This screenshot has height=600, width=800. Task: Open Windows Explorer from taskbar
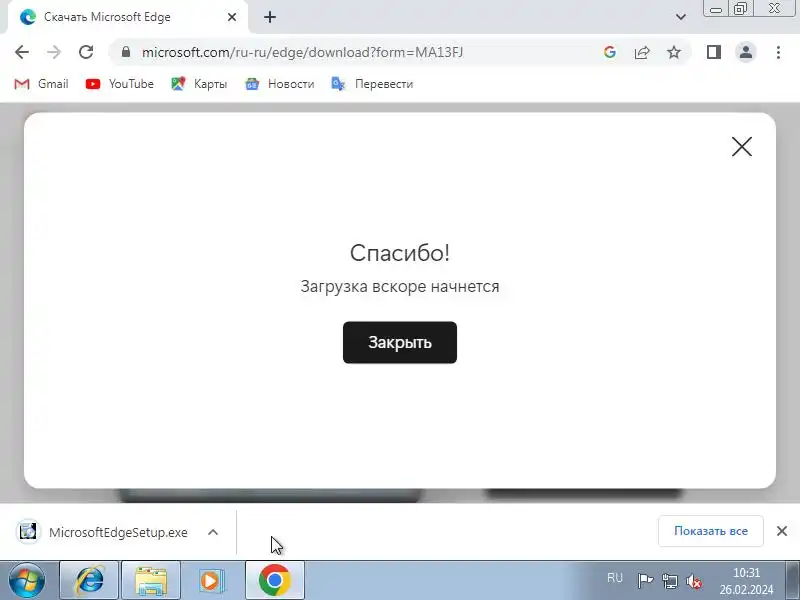(151, 580)
